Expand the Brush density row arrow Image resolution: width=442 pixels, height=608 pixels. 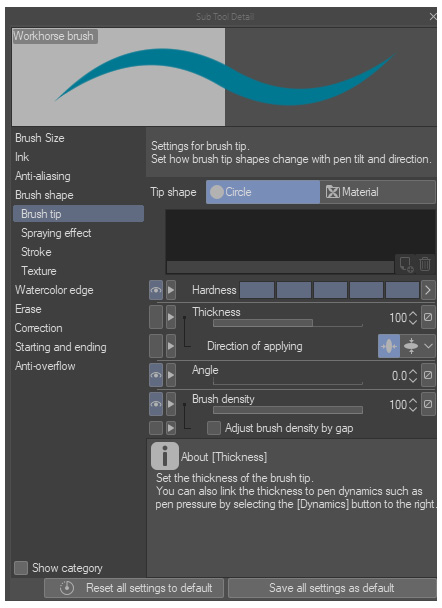tap(171, 404)
